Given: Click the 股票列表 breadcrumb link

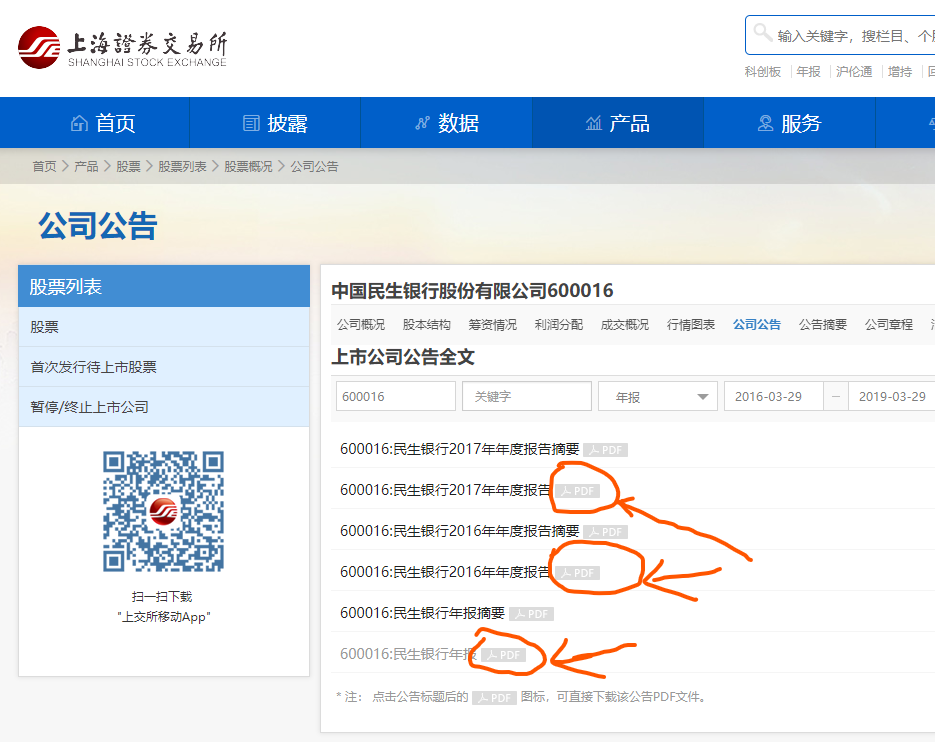Looking at the screenshot, I should click(x=182, y=166).
